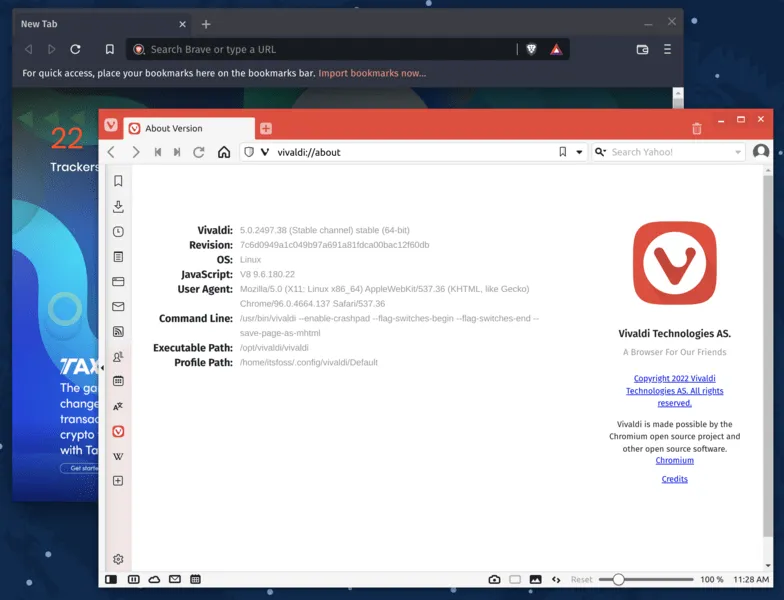
Task: Open the History panel clock icon
Action: click(118, 232)
